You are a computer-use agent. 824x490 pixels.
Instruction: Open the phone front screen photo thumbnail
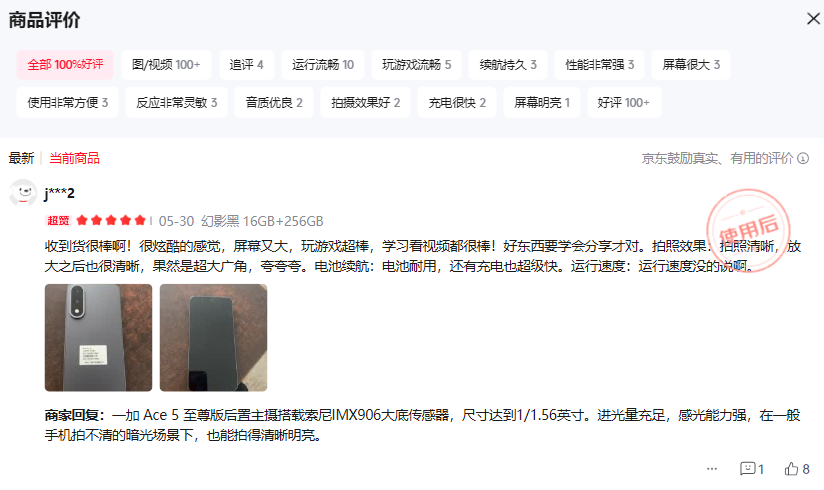pyautogui.click(x=213, y=338)
